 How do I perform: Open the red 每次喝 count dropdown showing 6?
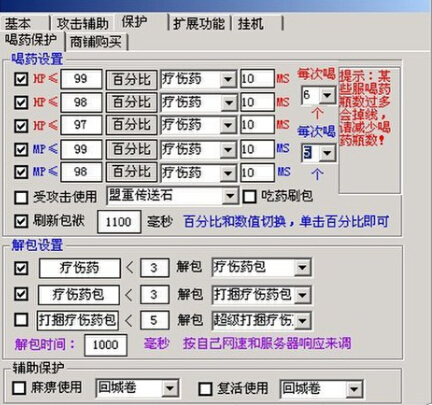tap(318, 96)
